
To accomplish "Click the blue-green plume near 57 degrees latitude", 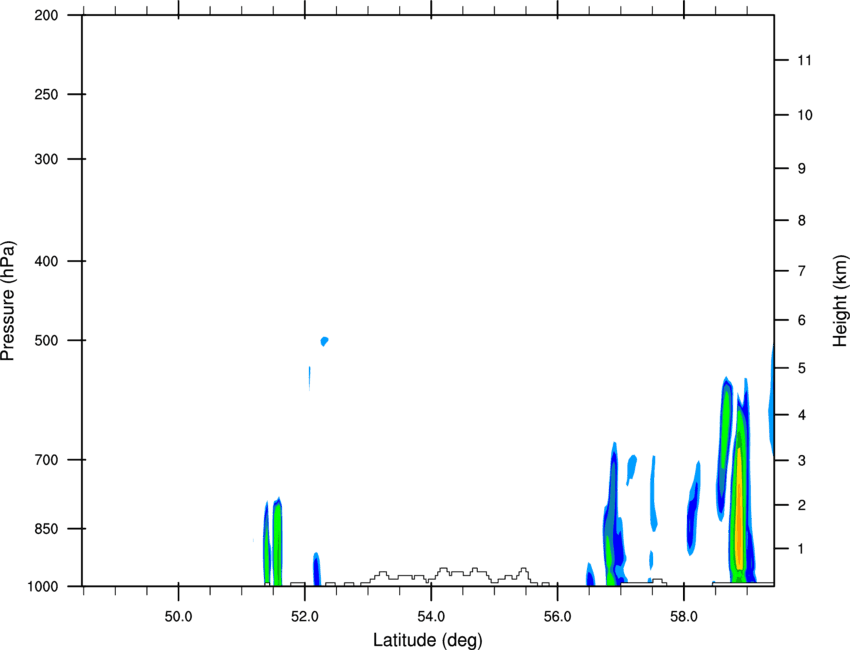I will click(x=613, y=515).
